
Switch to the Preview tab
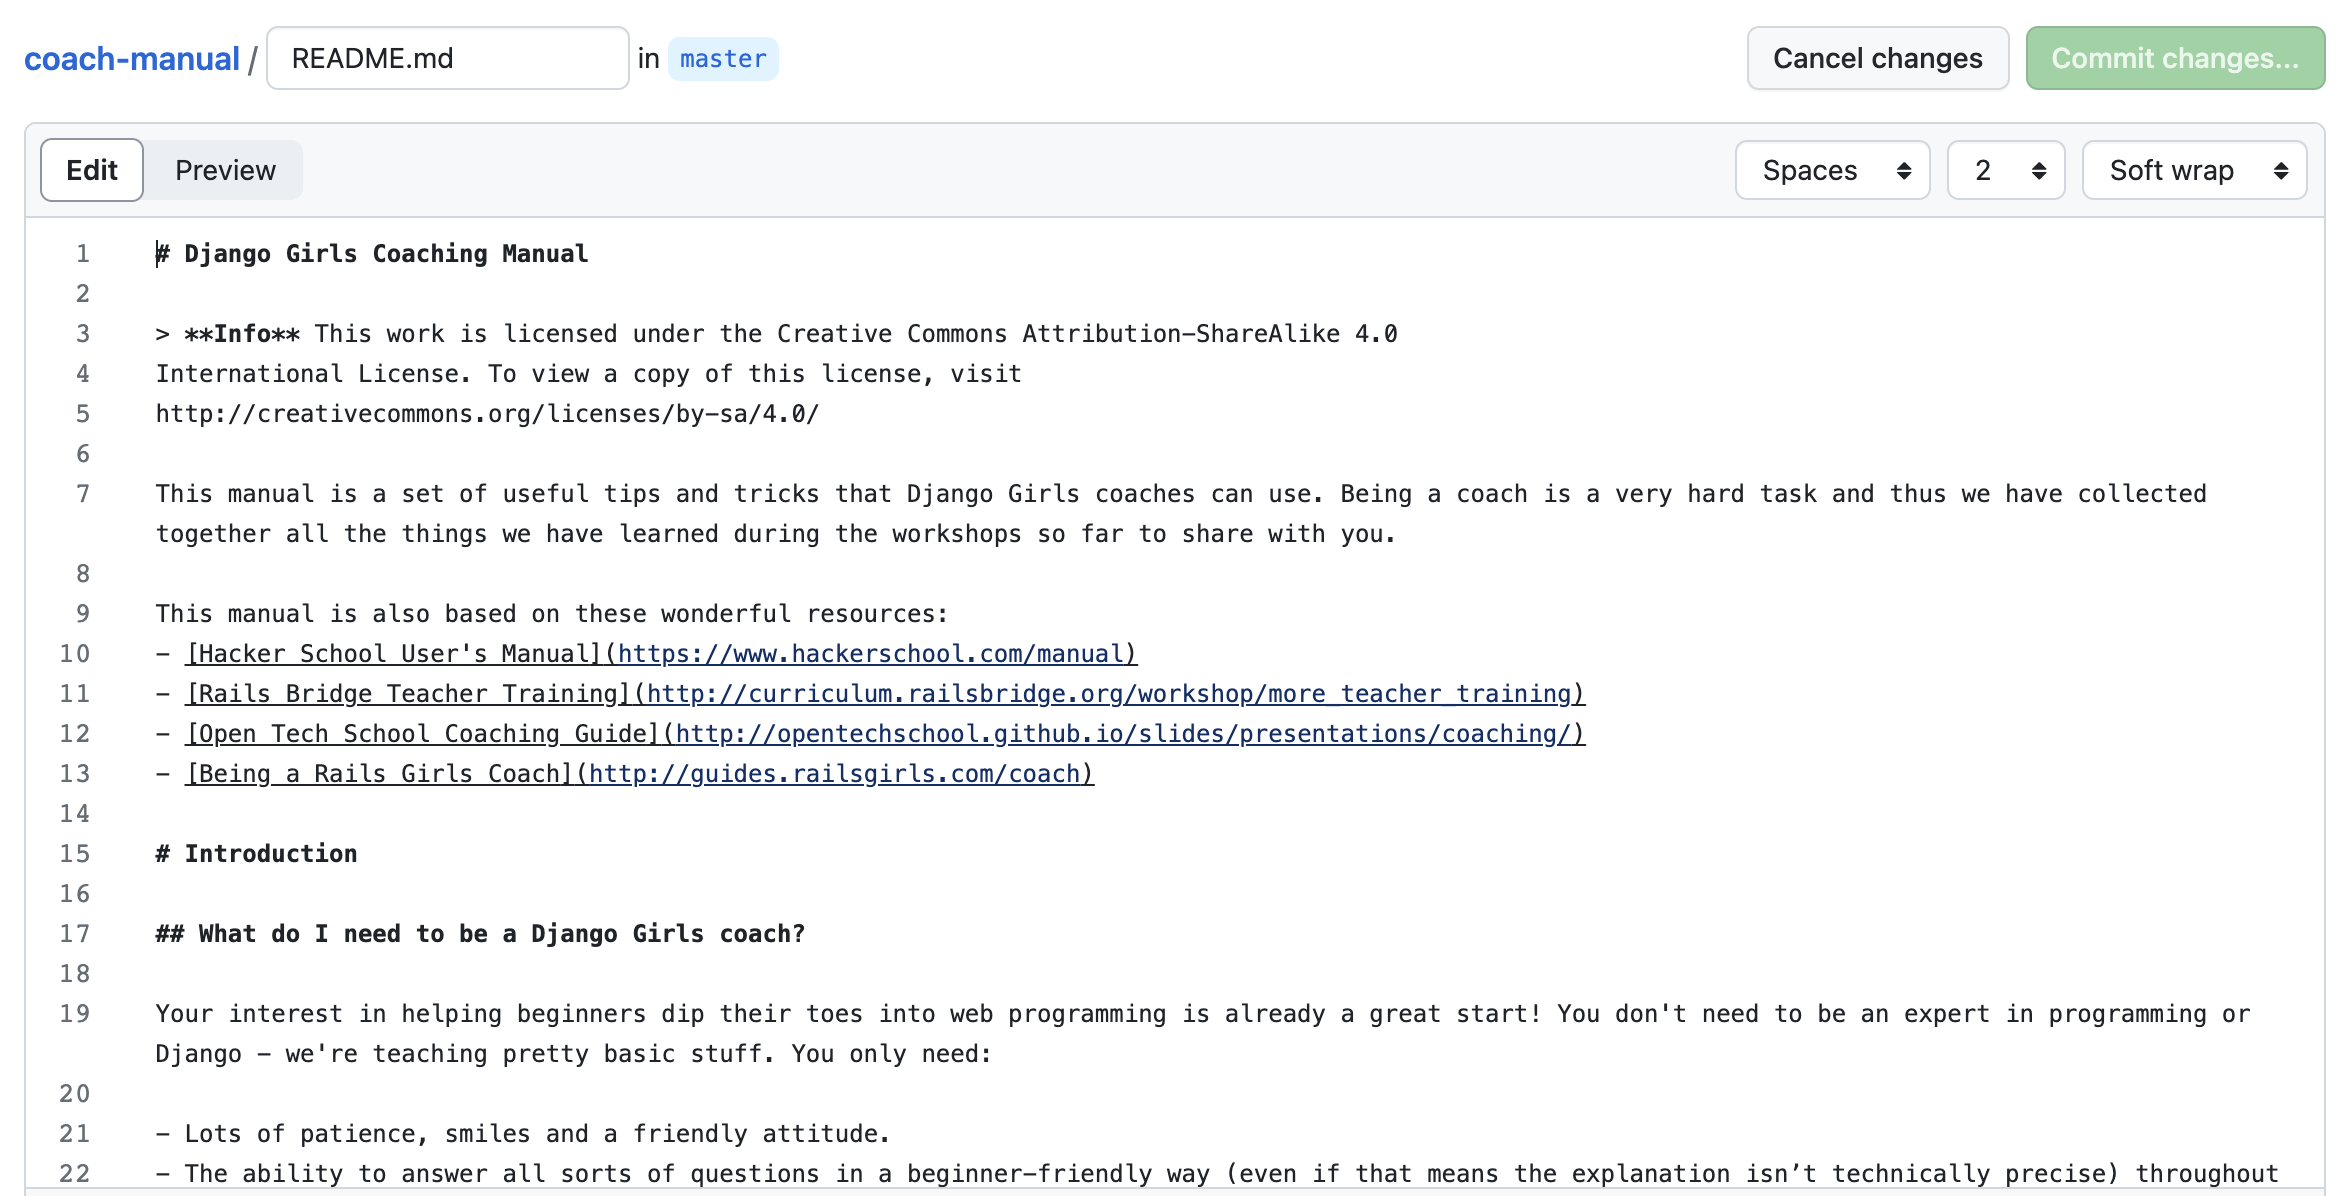click(225, 170)
